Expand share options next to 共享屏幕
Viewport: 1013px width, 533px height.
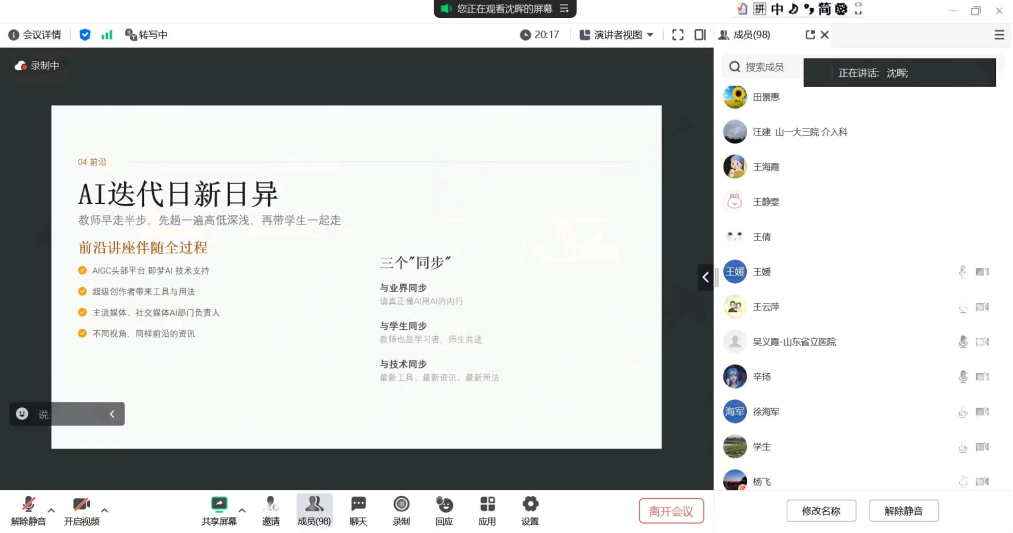[x=242, y=510]
